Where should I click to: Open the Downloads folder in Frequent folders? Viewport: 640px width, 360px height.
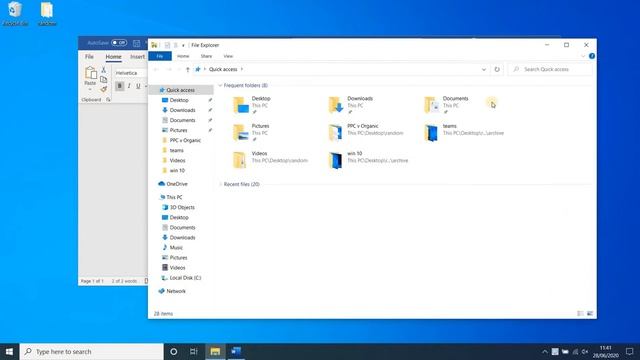350,105
